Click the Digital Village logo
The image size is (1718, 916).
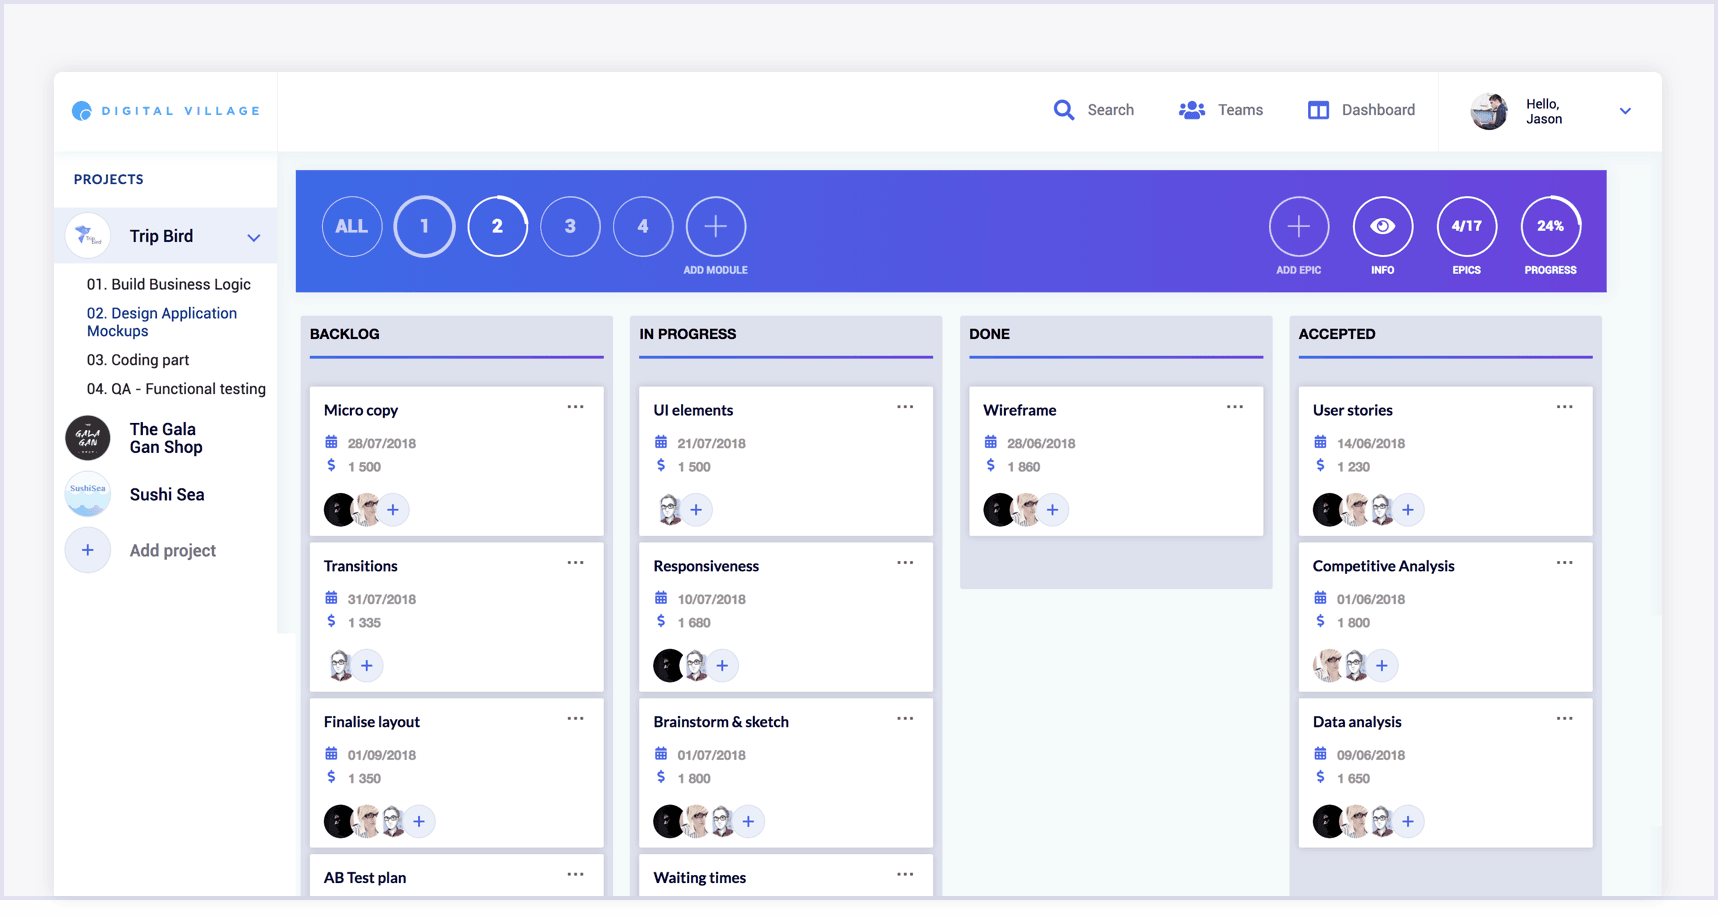pos(166,111)
